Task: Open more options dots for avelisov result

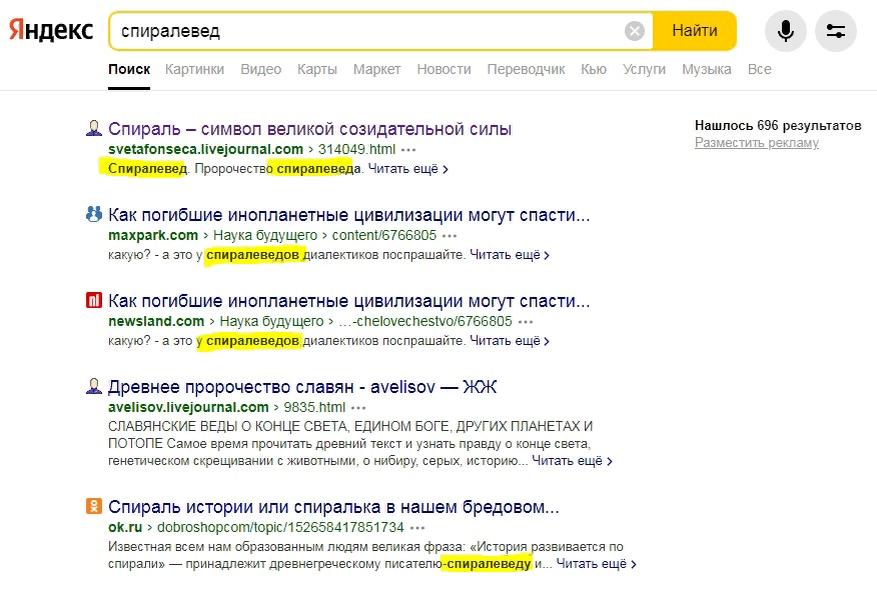Action: 359,408
